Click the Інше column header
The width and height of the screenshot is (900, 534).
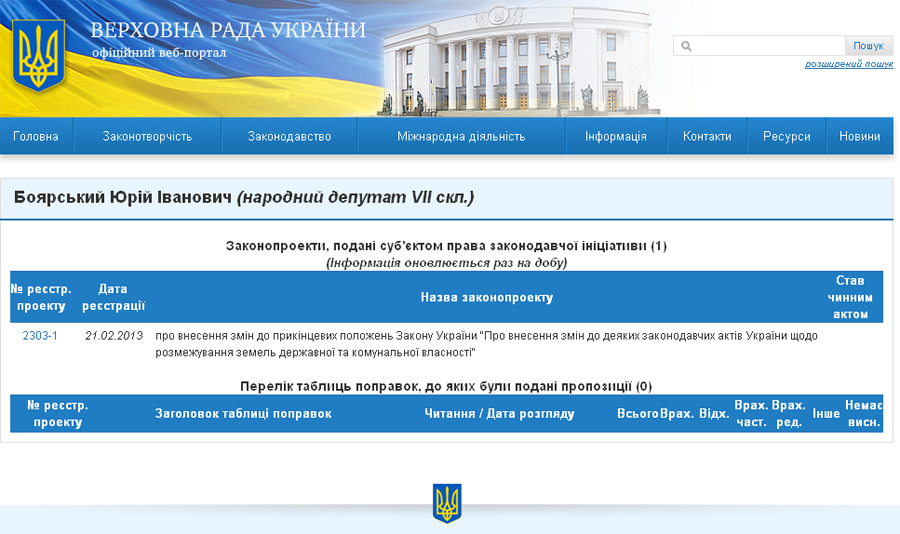pyautogui.click(x=826, y=413)
